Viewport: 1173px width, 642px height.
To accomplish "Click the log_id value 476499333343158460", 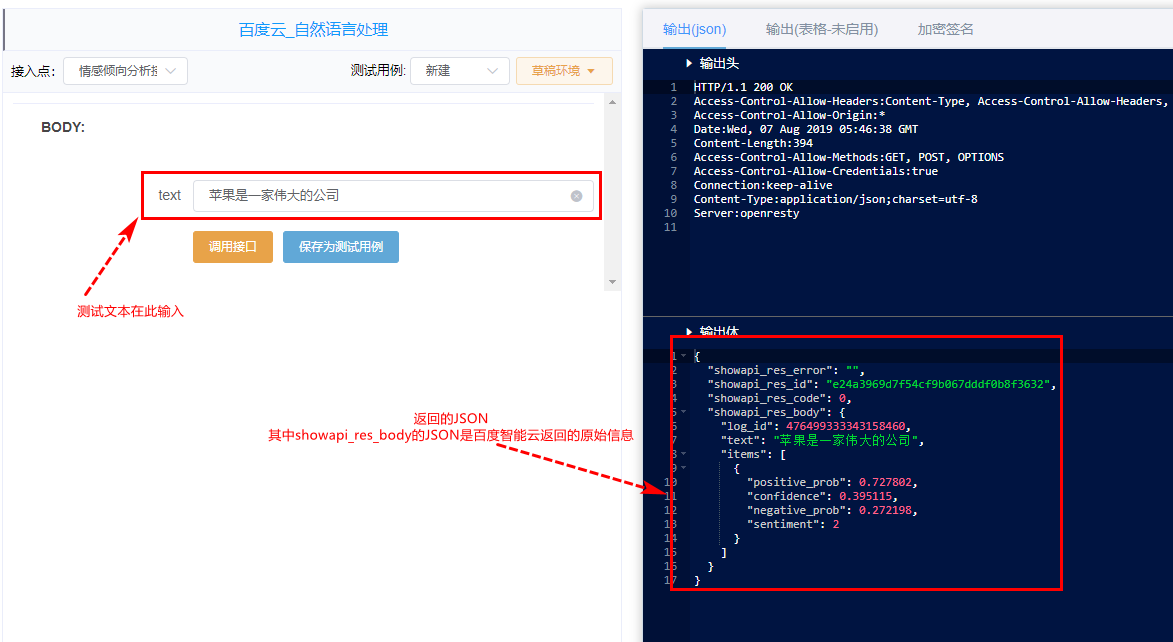I will click(x=845, y=427).
